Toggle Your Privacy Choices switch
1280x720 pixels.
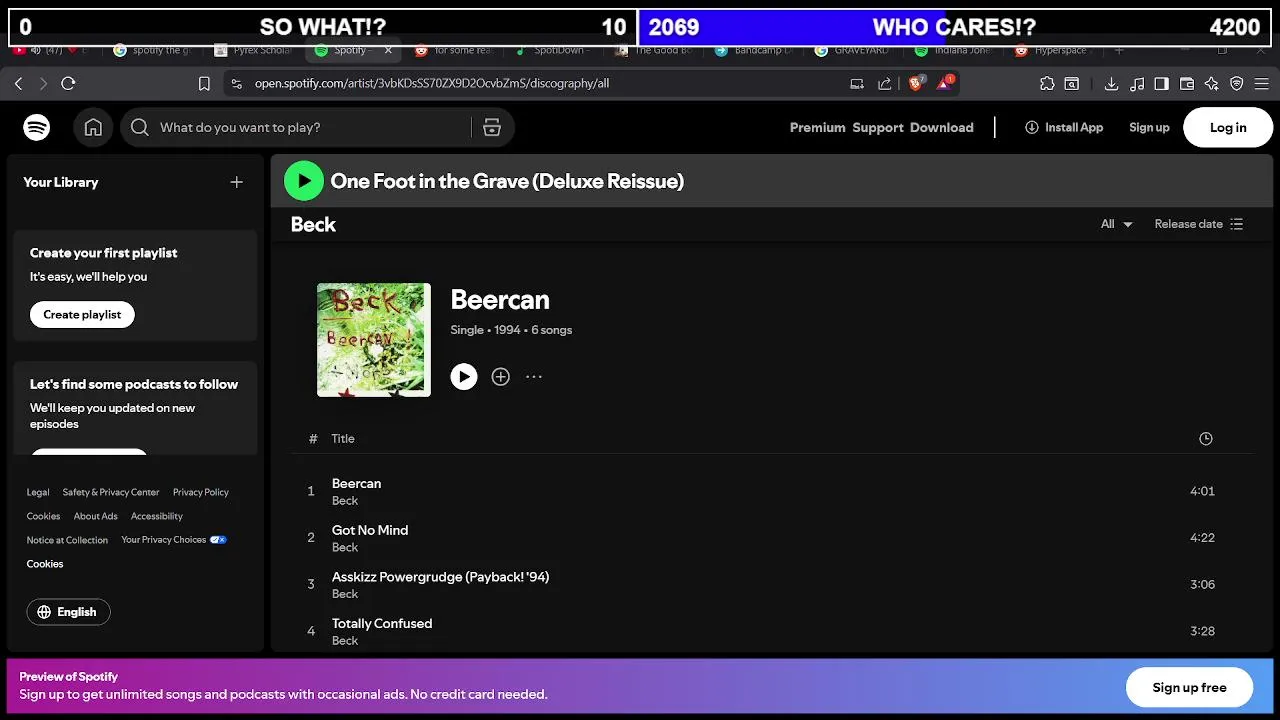pos(218,540)
